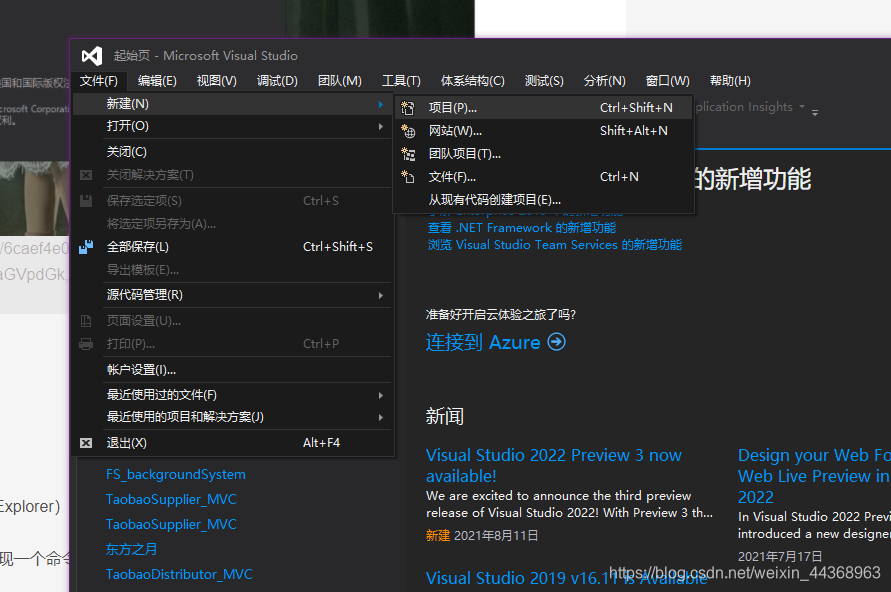Open the 帮助(H) menu

pos(730,81)
